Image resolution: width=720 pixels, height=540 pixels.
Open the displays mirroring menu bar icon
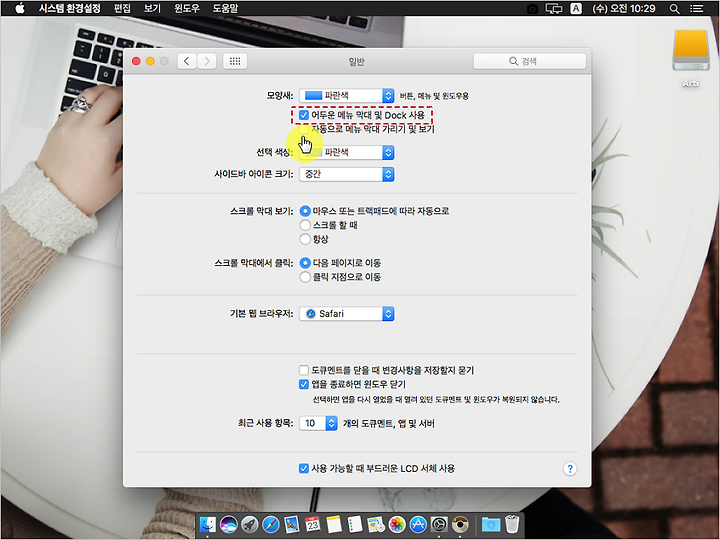pyautogui.click(x=554, y=8)
